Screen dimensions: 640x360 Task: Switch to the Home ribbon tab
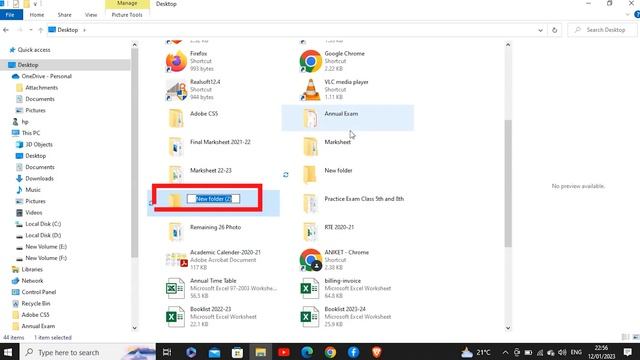37,15
